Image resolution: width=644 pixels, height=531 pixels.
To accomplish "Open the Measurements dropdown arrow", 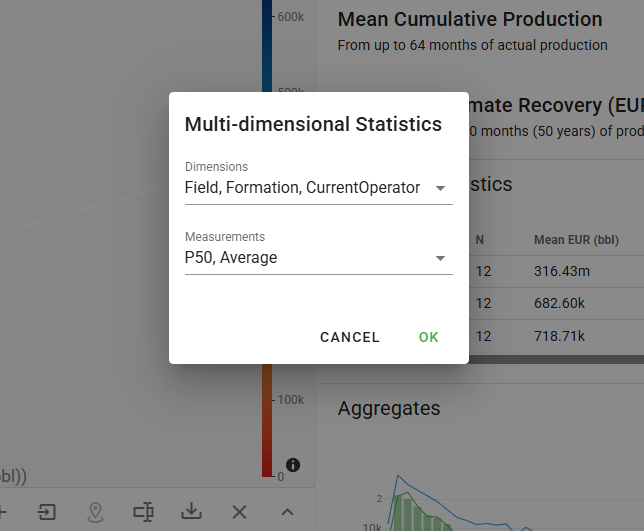I will click(440, 258).
